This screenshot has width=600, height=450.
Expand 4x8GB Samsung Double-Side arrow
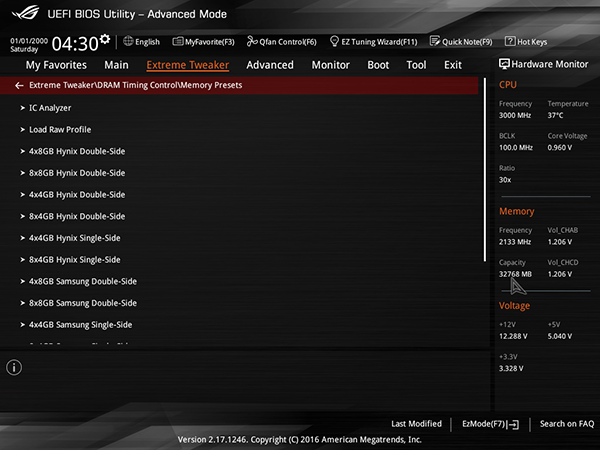pos(23,281)
